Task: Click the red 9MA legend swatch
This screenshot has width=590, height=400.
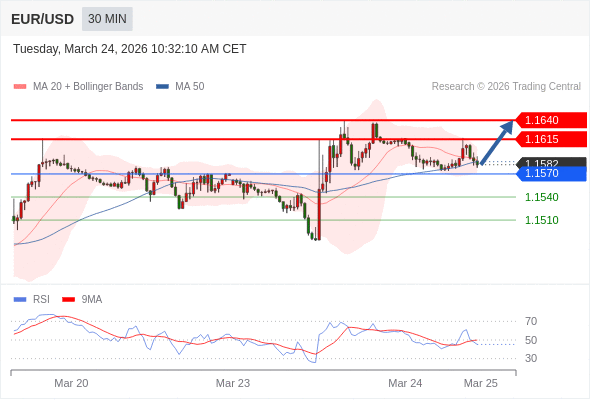Action: 68,300
